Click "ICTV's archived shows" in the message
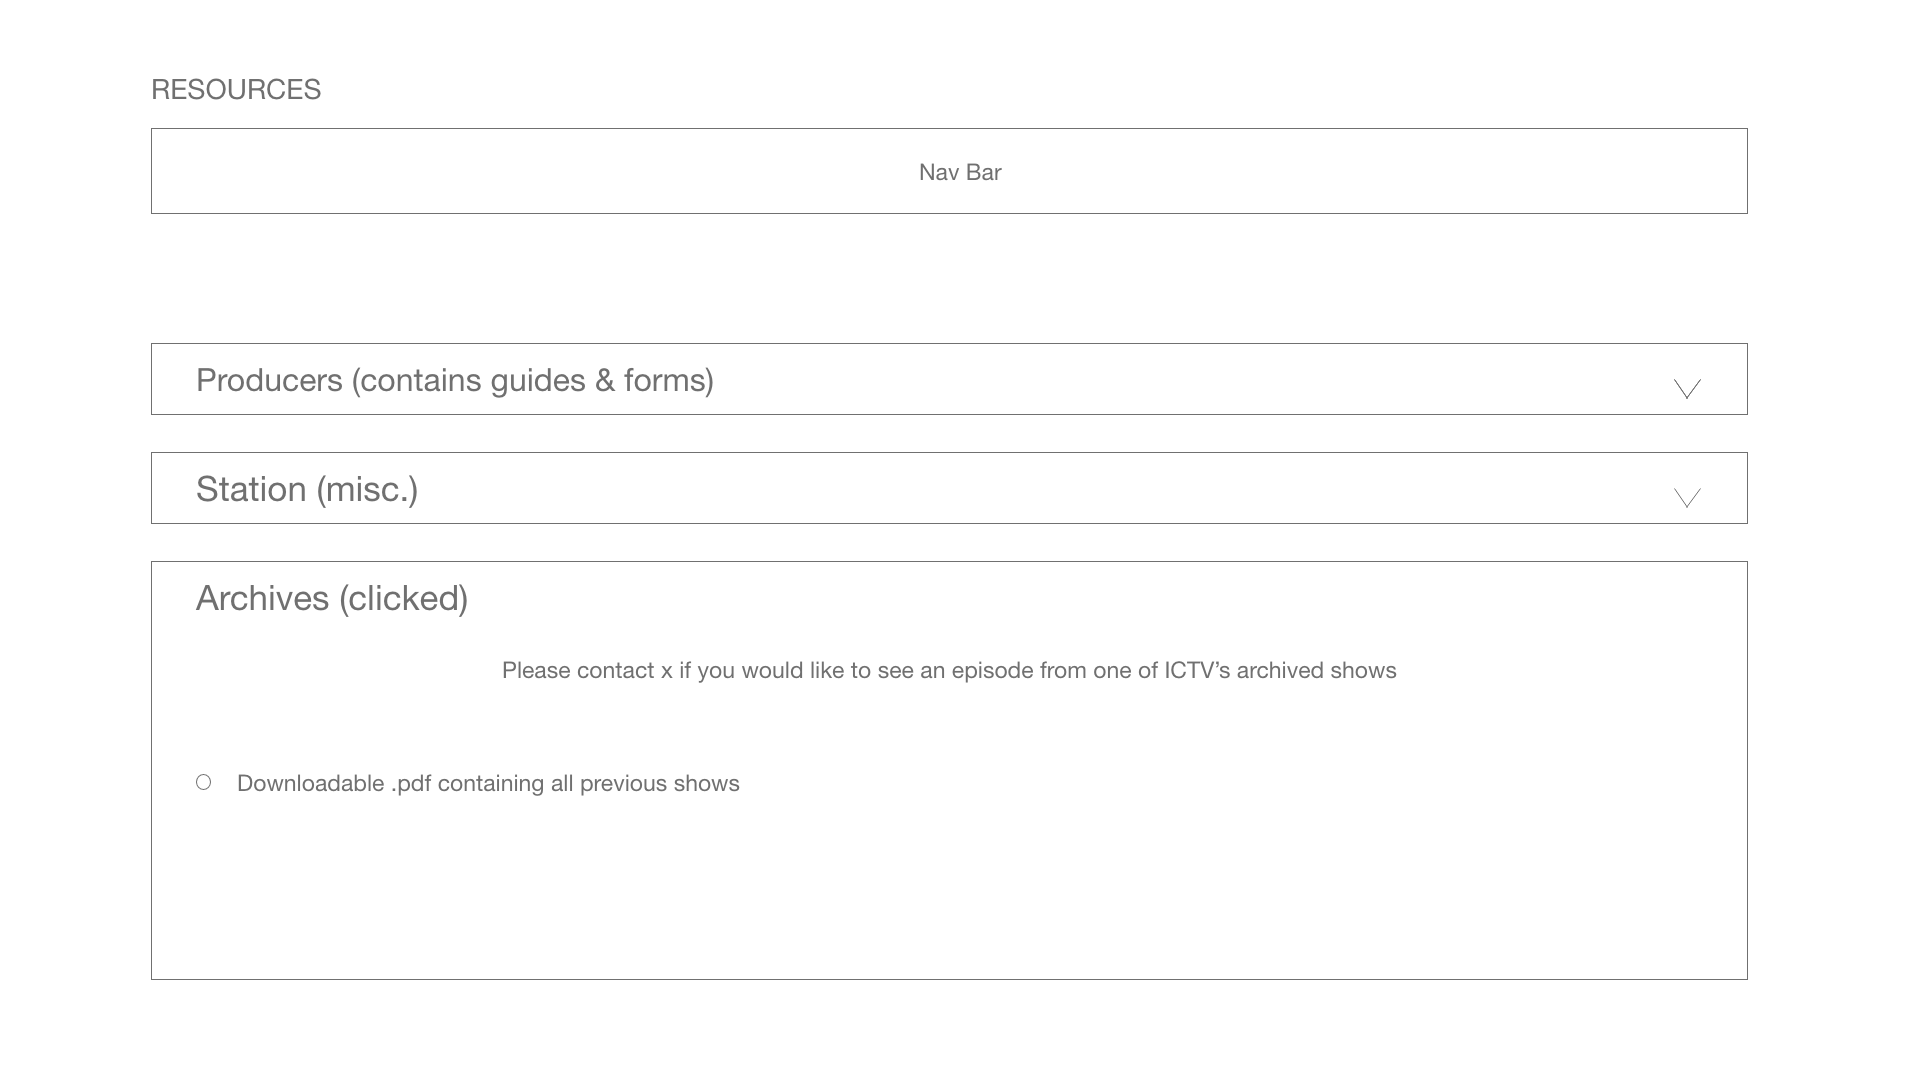 click(x=1279, y=670)
